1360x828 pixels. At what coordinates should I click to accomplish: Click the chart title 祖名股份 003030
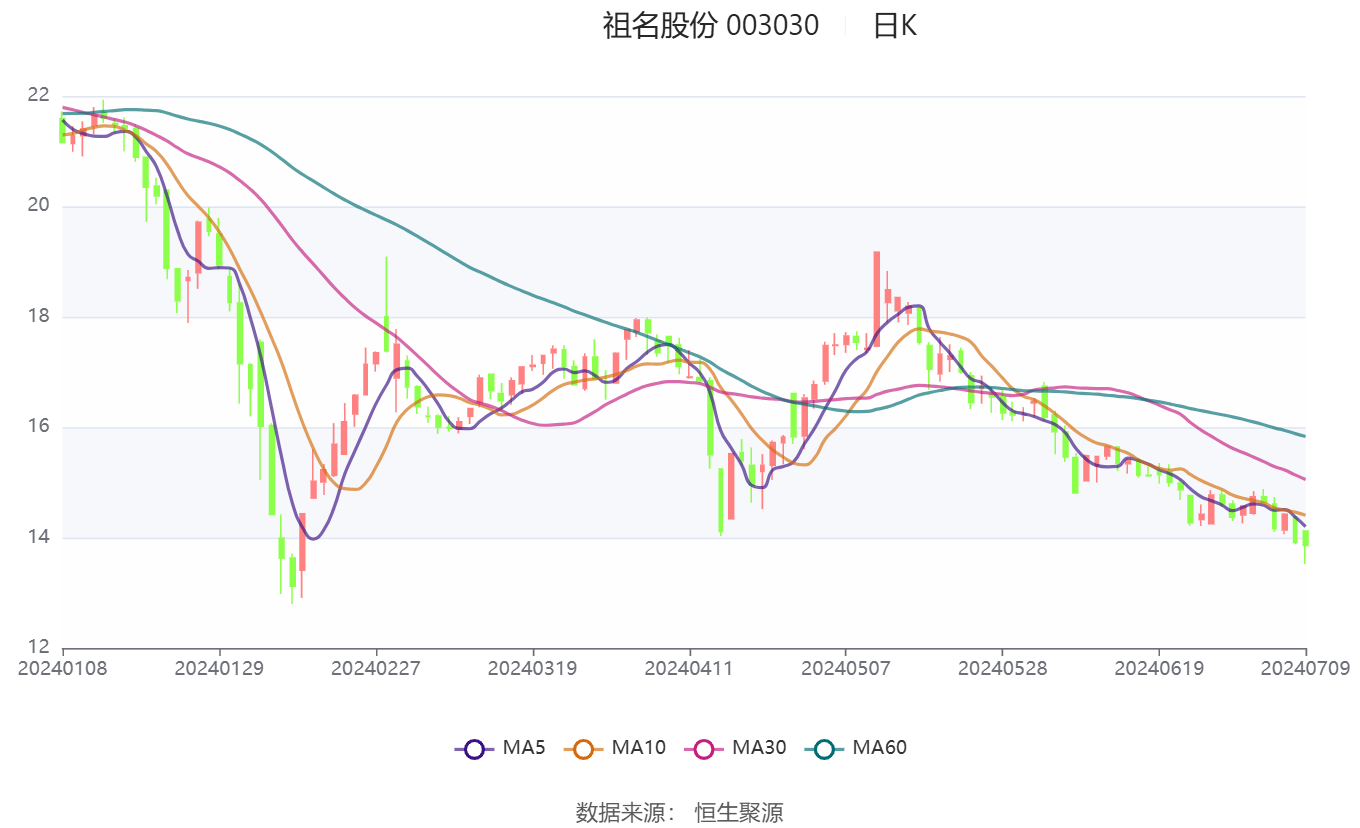(x=710, y=25)
